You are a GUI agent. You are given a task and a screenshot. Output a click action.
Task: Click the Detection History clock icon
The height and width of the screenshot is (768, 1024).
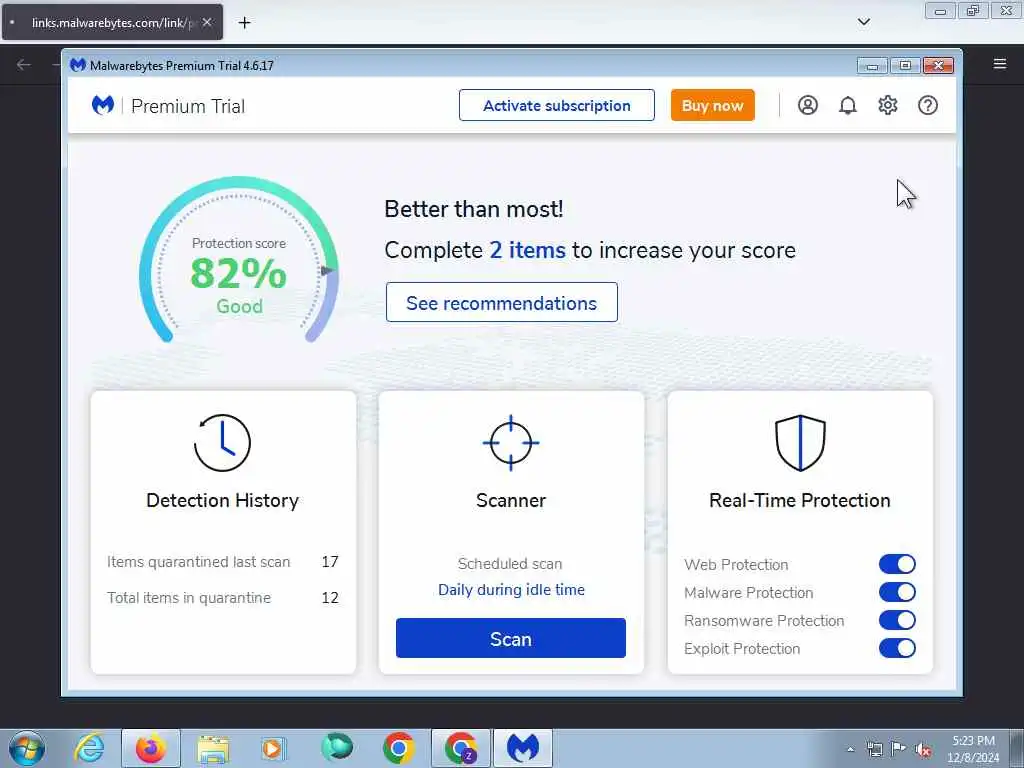222,443
